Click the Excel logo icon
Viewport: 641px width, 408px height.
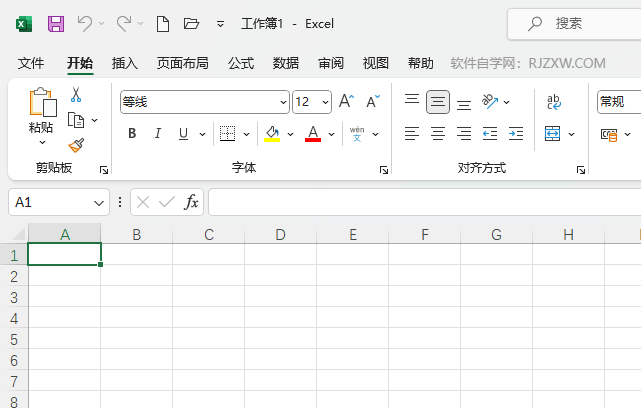[x=24, y=24]
